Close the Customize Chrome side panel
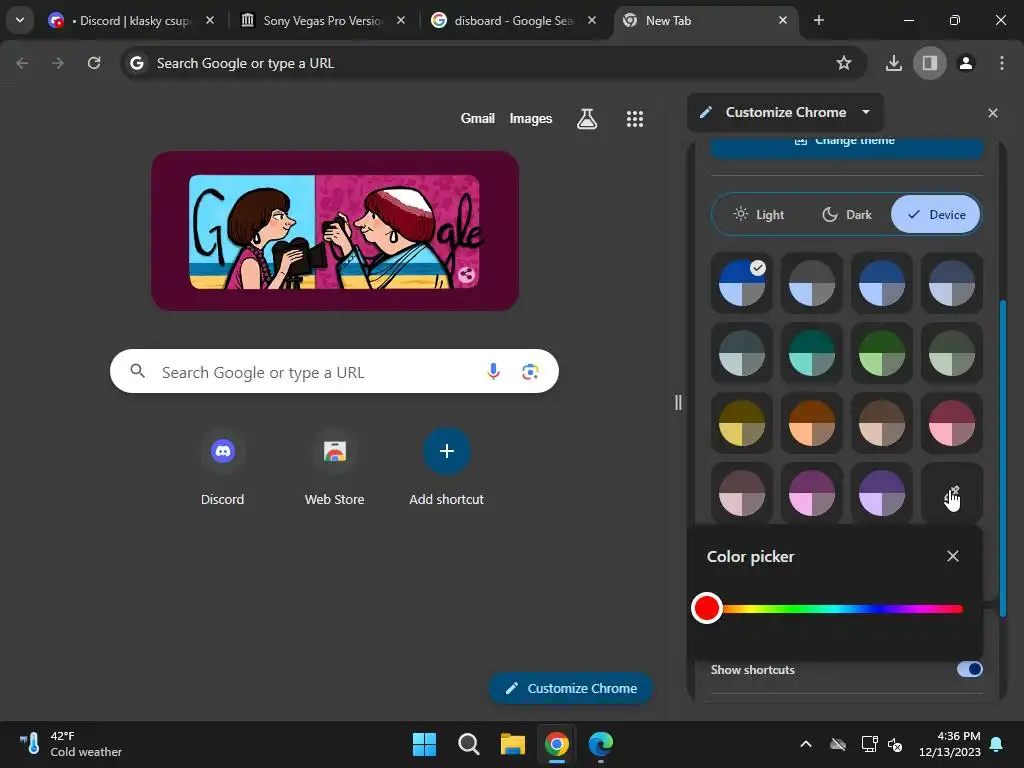 click(x=993, y=113)
